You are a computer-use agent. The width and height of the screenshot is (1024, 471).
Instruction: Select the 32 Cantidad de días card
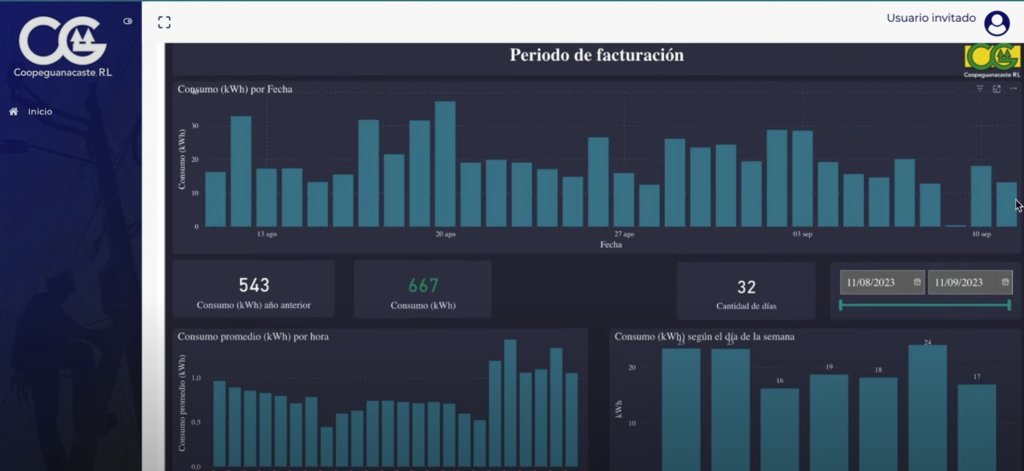click(745, 290)
